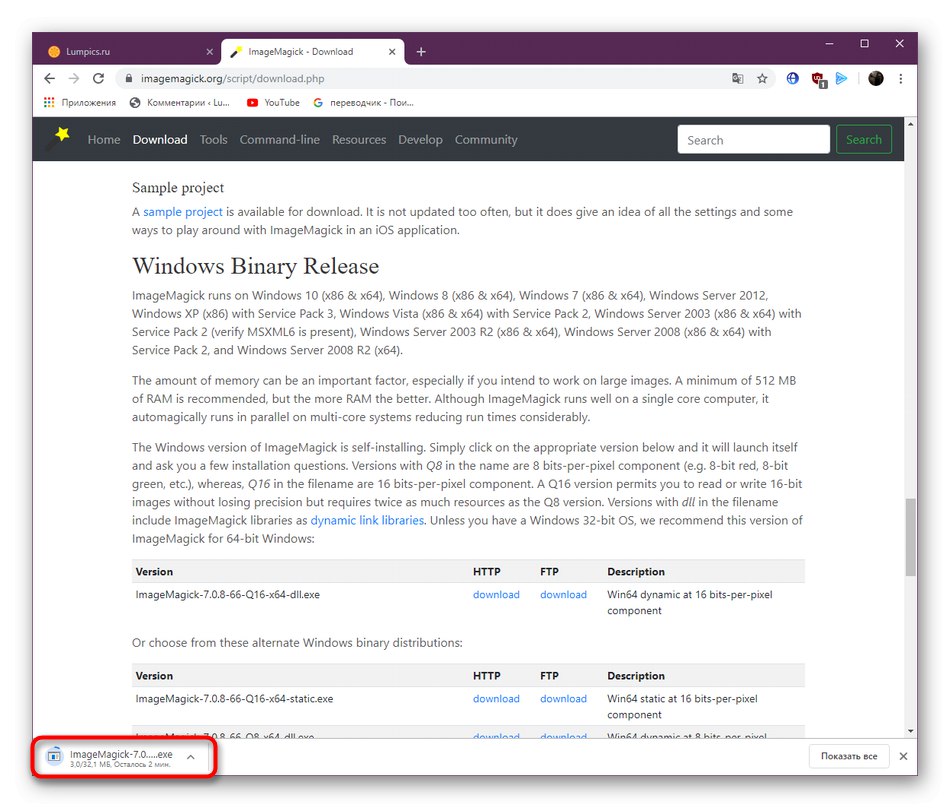Open the Tools nav item
This screenshot has width=950, height=808.
point(213,139)
